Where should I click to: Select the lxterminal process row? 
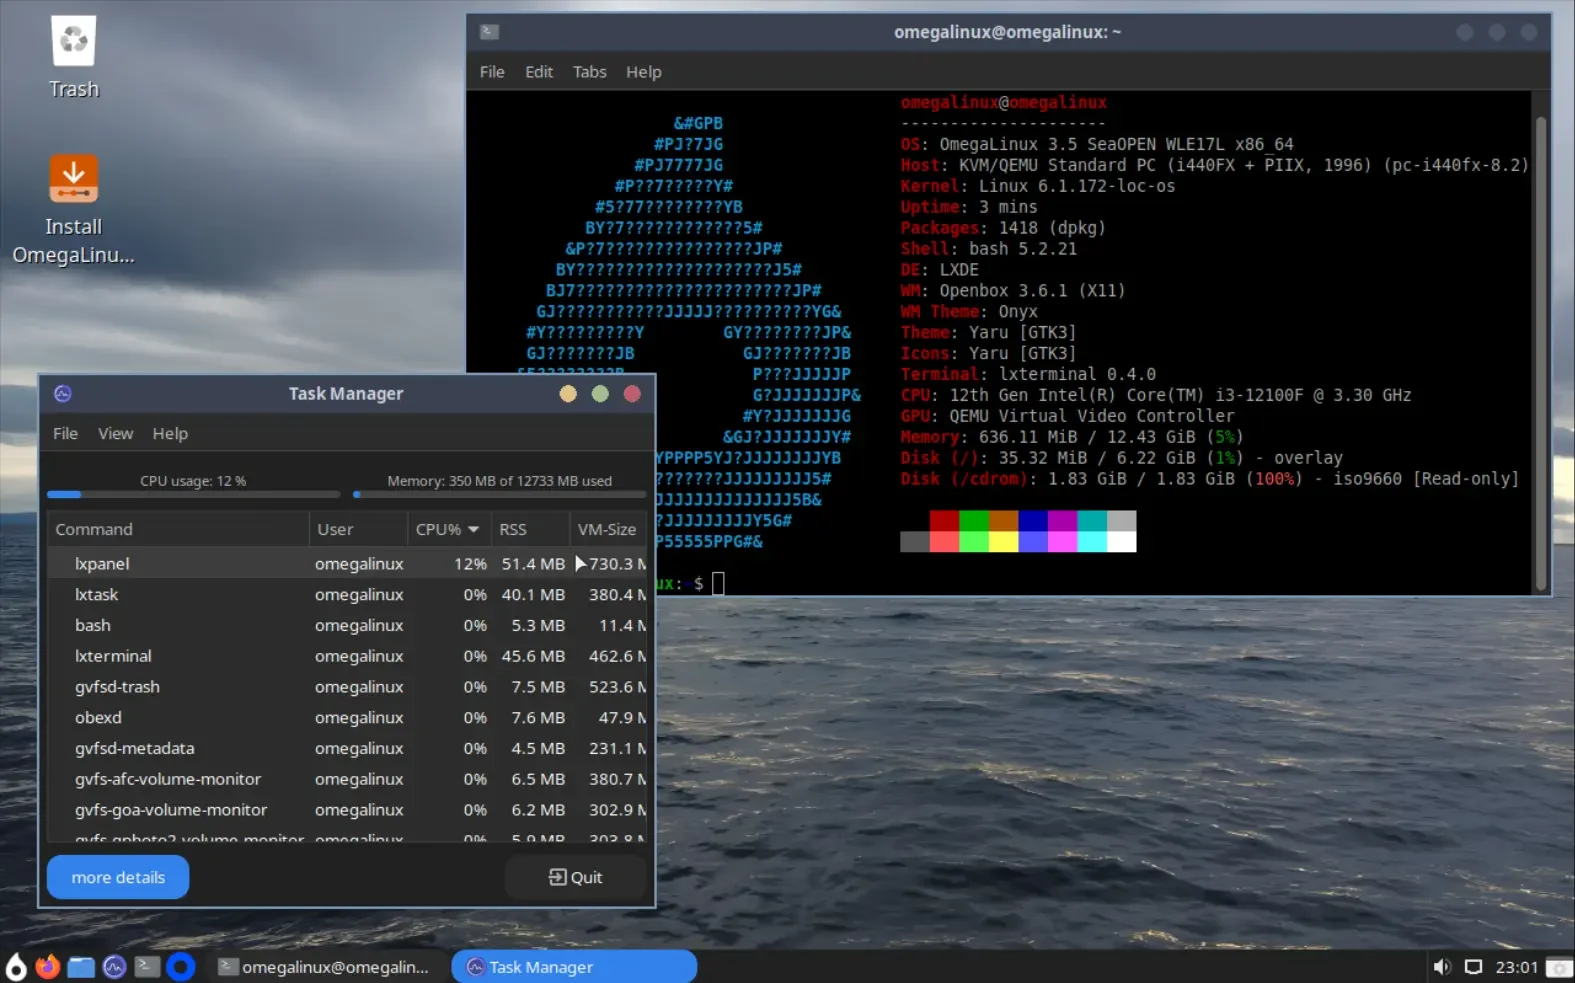tap(347, 656)
